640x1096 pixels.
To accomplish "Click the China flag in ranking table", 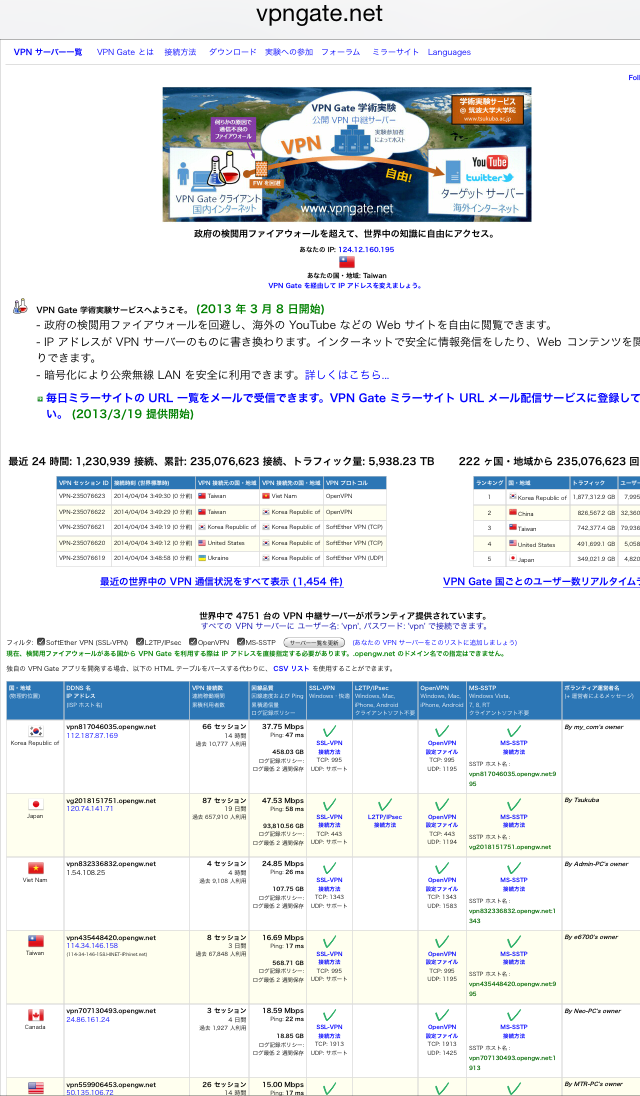I will click(512, 512).
